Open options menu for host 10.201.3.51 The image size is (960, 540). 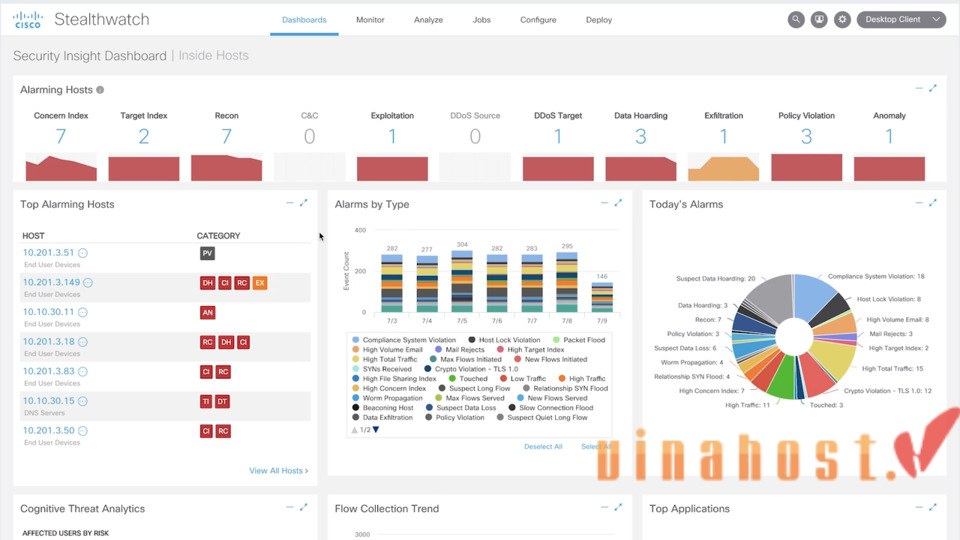pos(83,253)
